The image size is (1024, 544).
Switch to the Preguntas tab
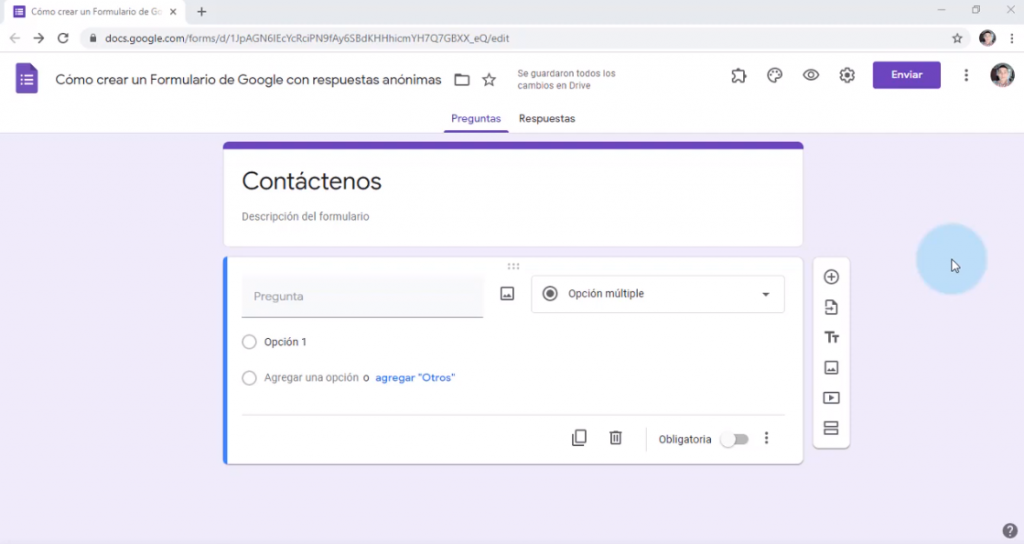[476, 118]
